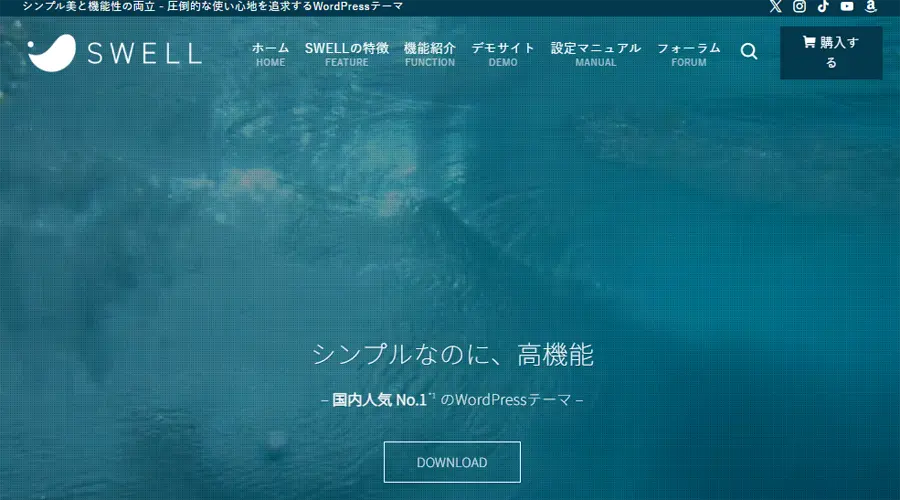Click the top tagline about WordPressテーマ
This screenshot has height=500, width=900.
coord(213,7)
